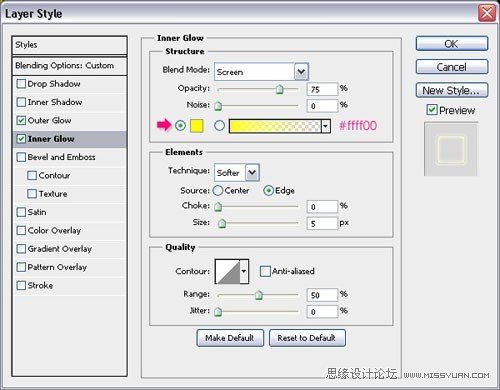Click the Make Default button
This screenshot has width=500, height=390.
[230, 338]
